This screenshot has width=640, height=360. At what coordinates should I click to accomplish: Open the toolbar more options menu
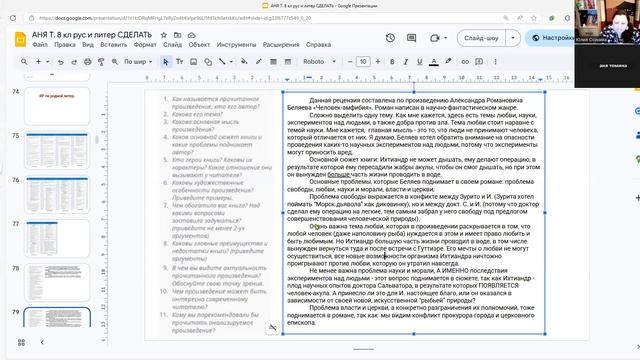coord(495,62)
